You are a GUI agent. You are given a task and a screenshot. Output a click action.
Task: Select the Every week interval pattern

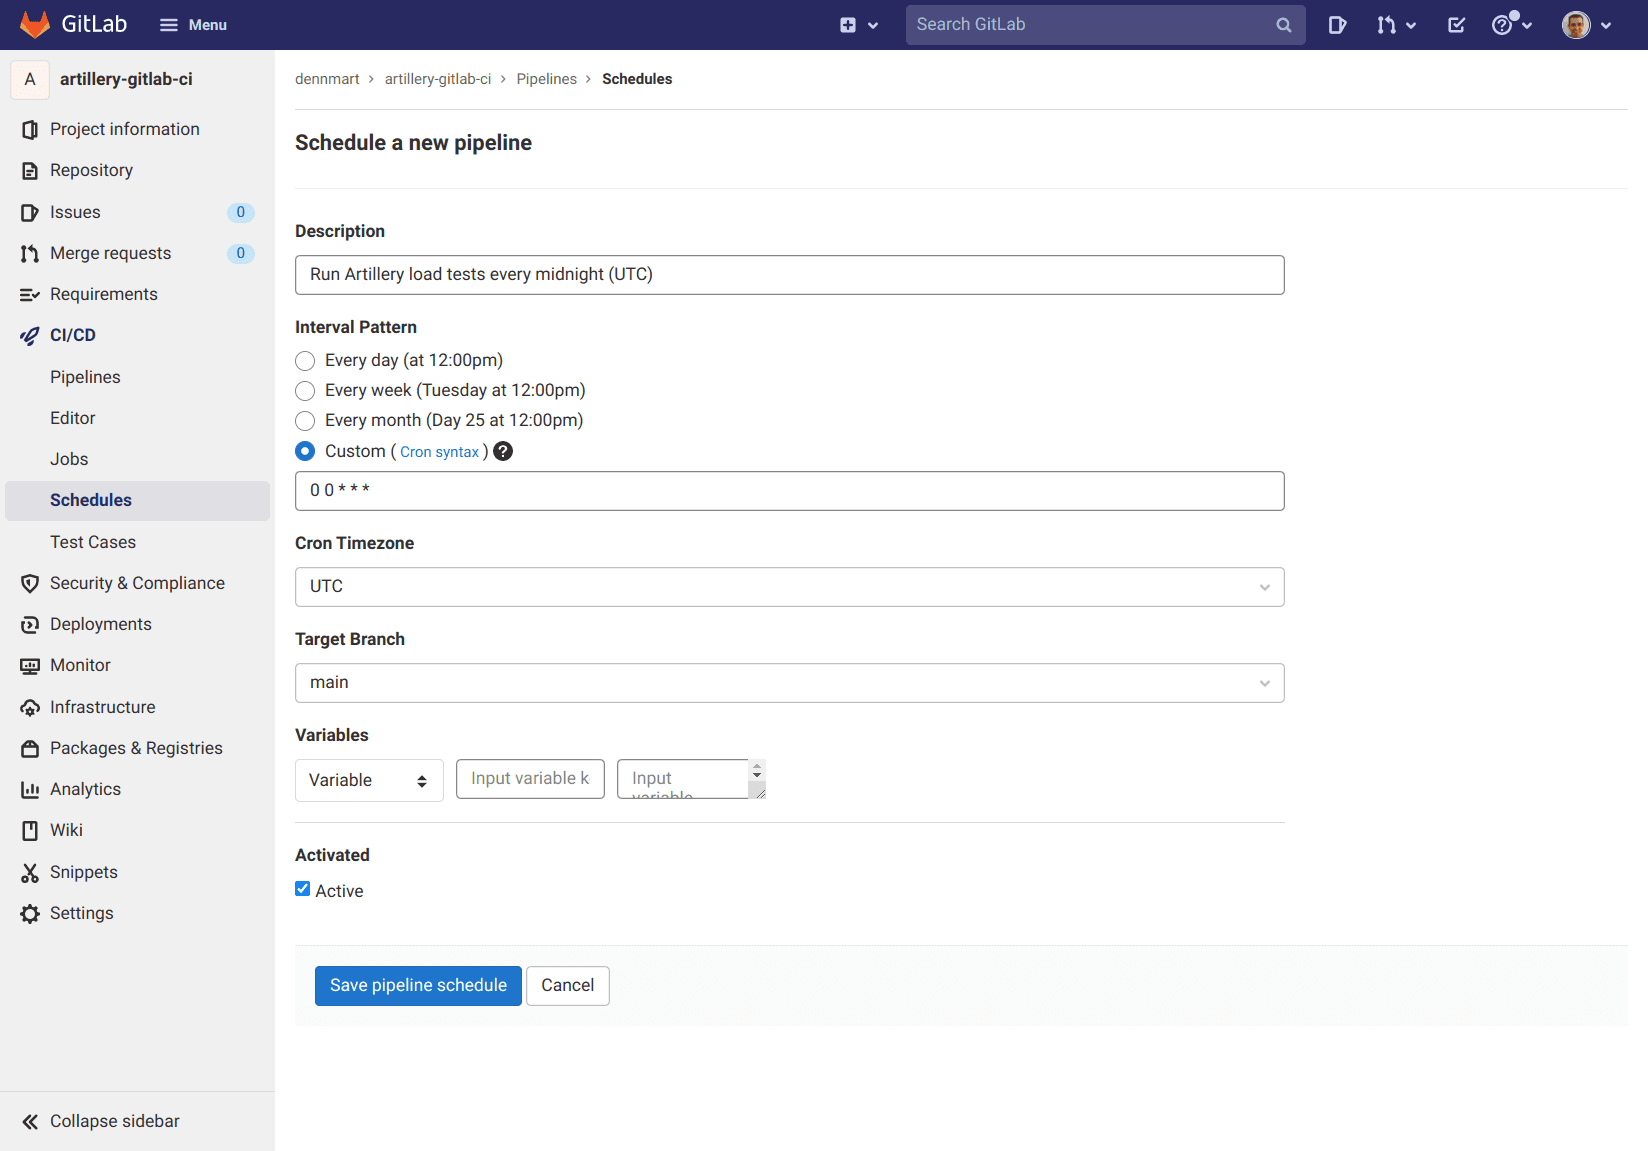point(305,391)
